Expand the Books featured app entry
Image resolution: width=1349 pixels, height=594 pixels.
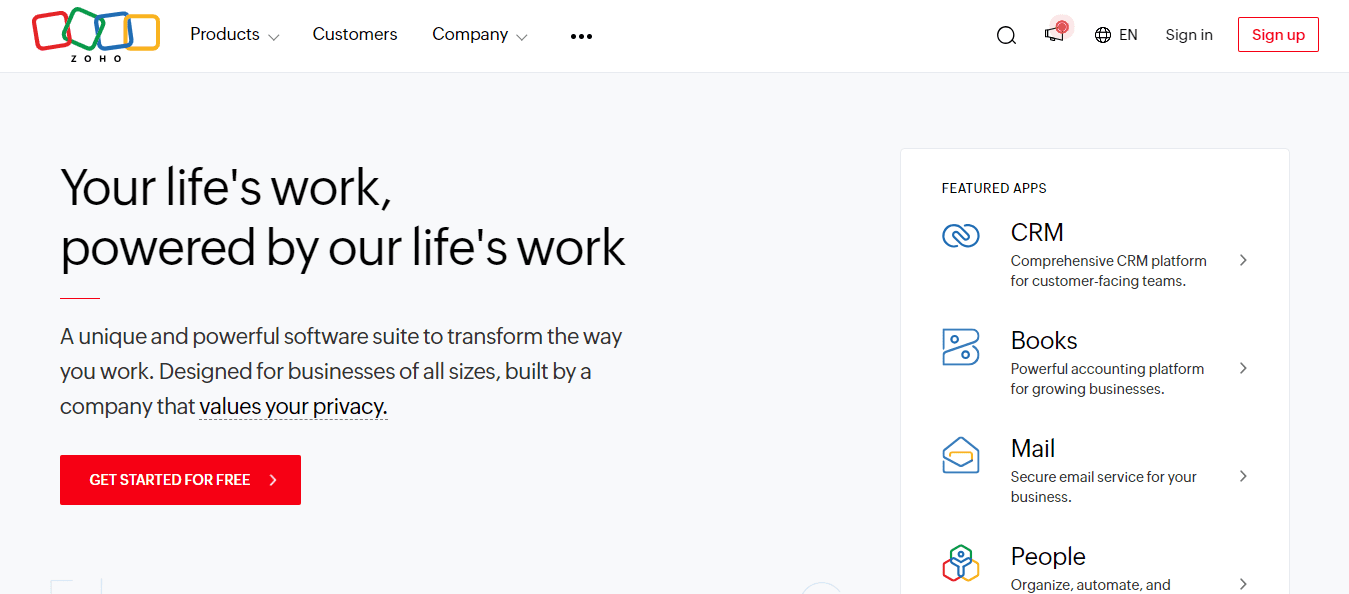point(1243,368)
